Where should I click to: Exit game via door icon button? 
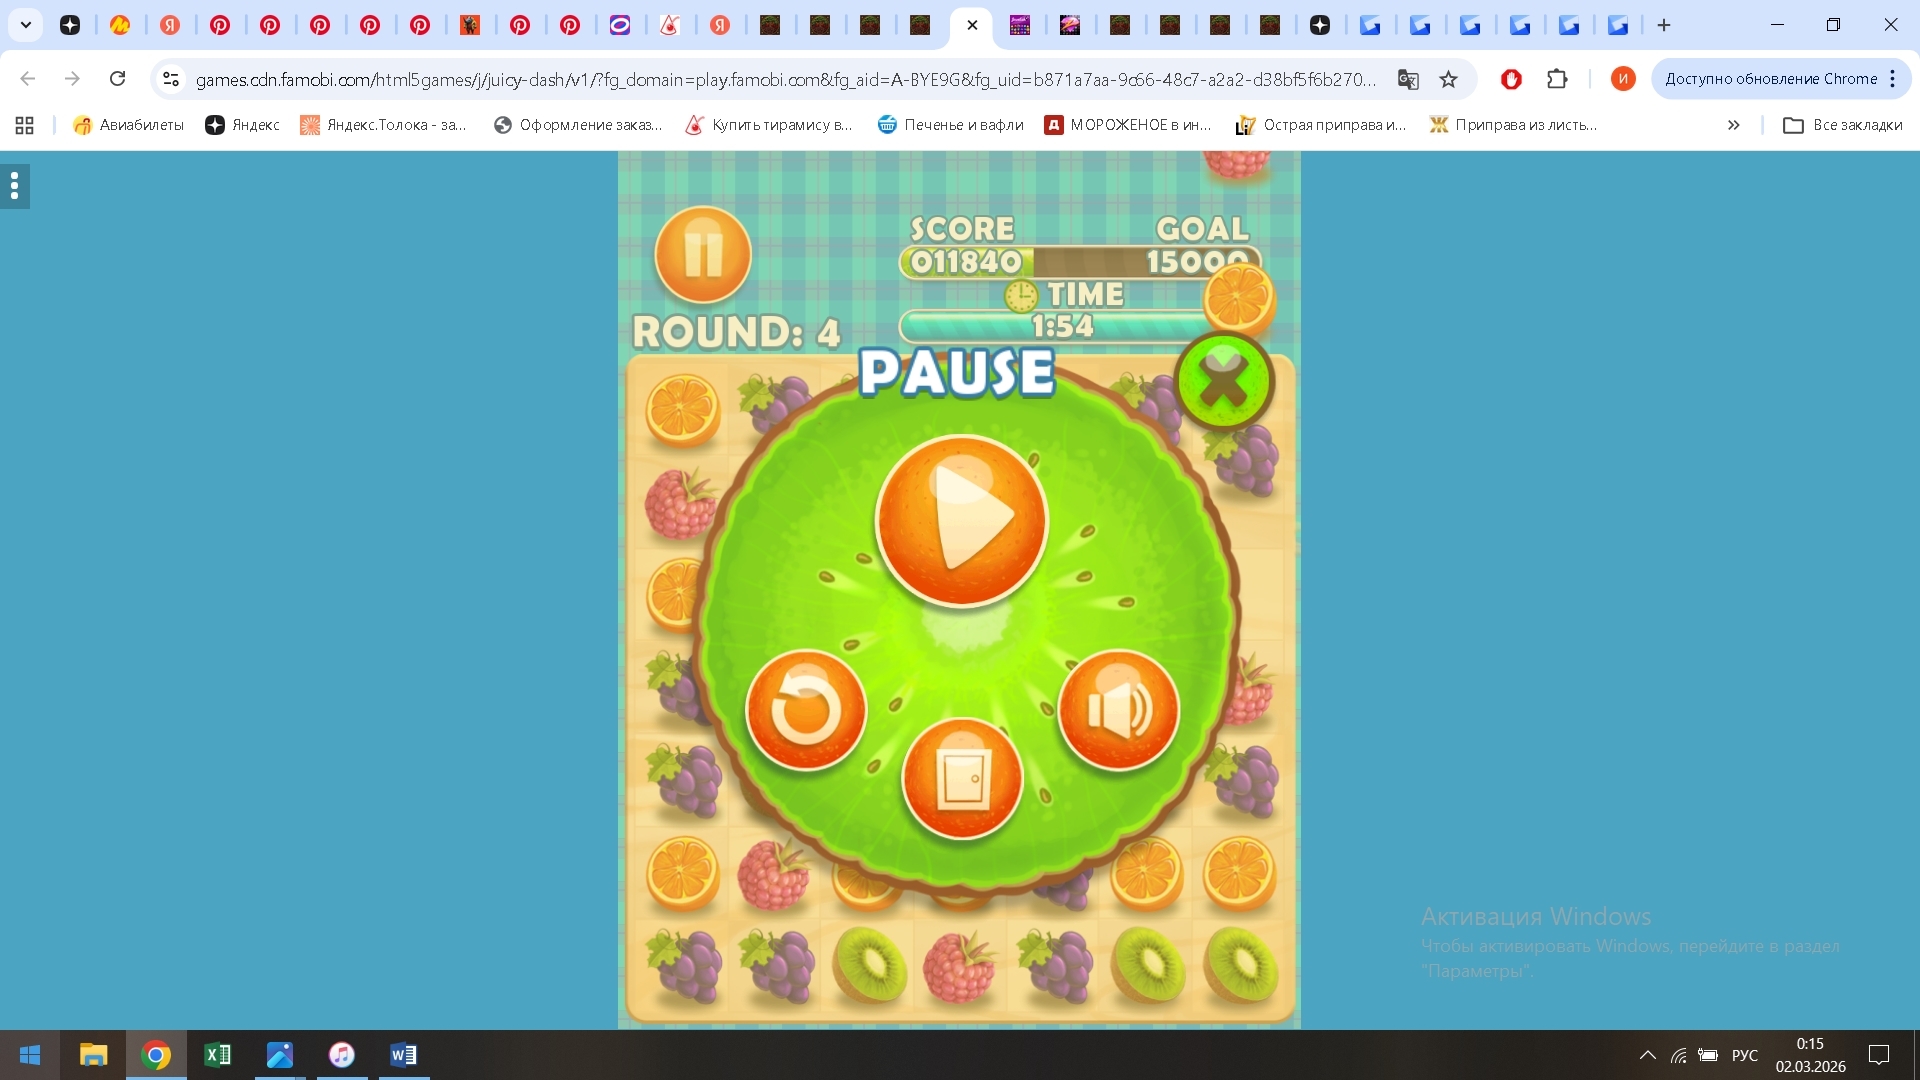click(962, 779)
